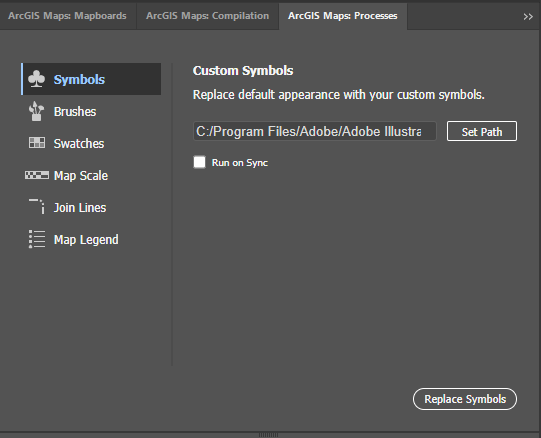Click the Replace Symbols button

(465, 399)
